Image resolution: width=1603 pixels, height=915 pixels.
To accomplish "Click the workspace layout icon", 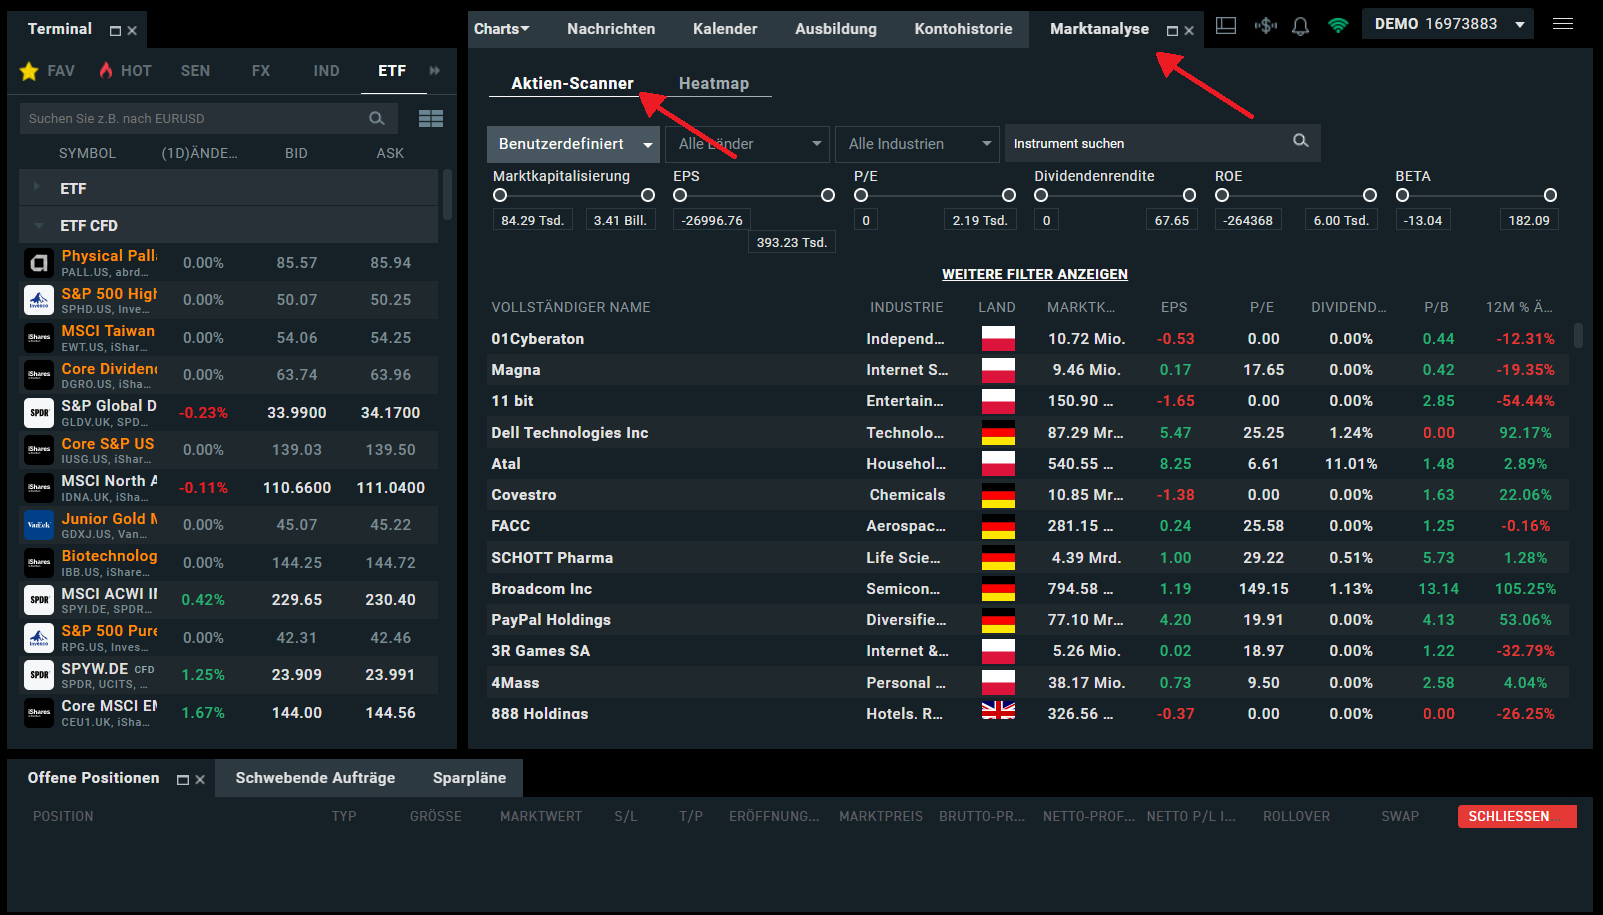I will coord(1225,24).
